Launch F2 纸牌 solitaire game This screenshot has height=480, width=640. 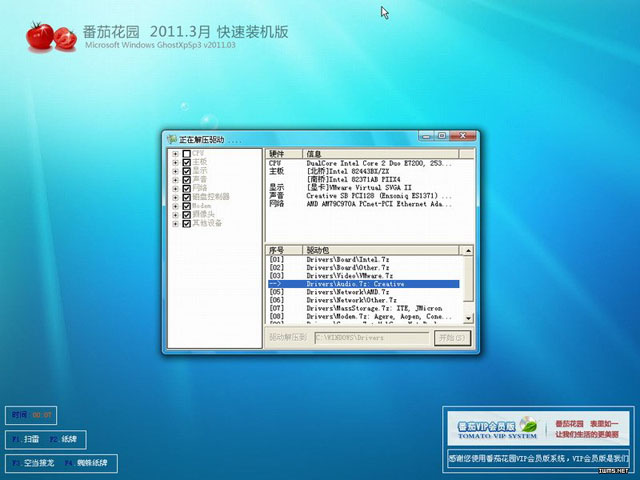pyautogui.click(x=63, y=439)
